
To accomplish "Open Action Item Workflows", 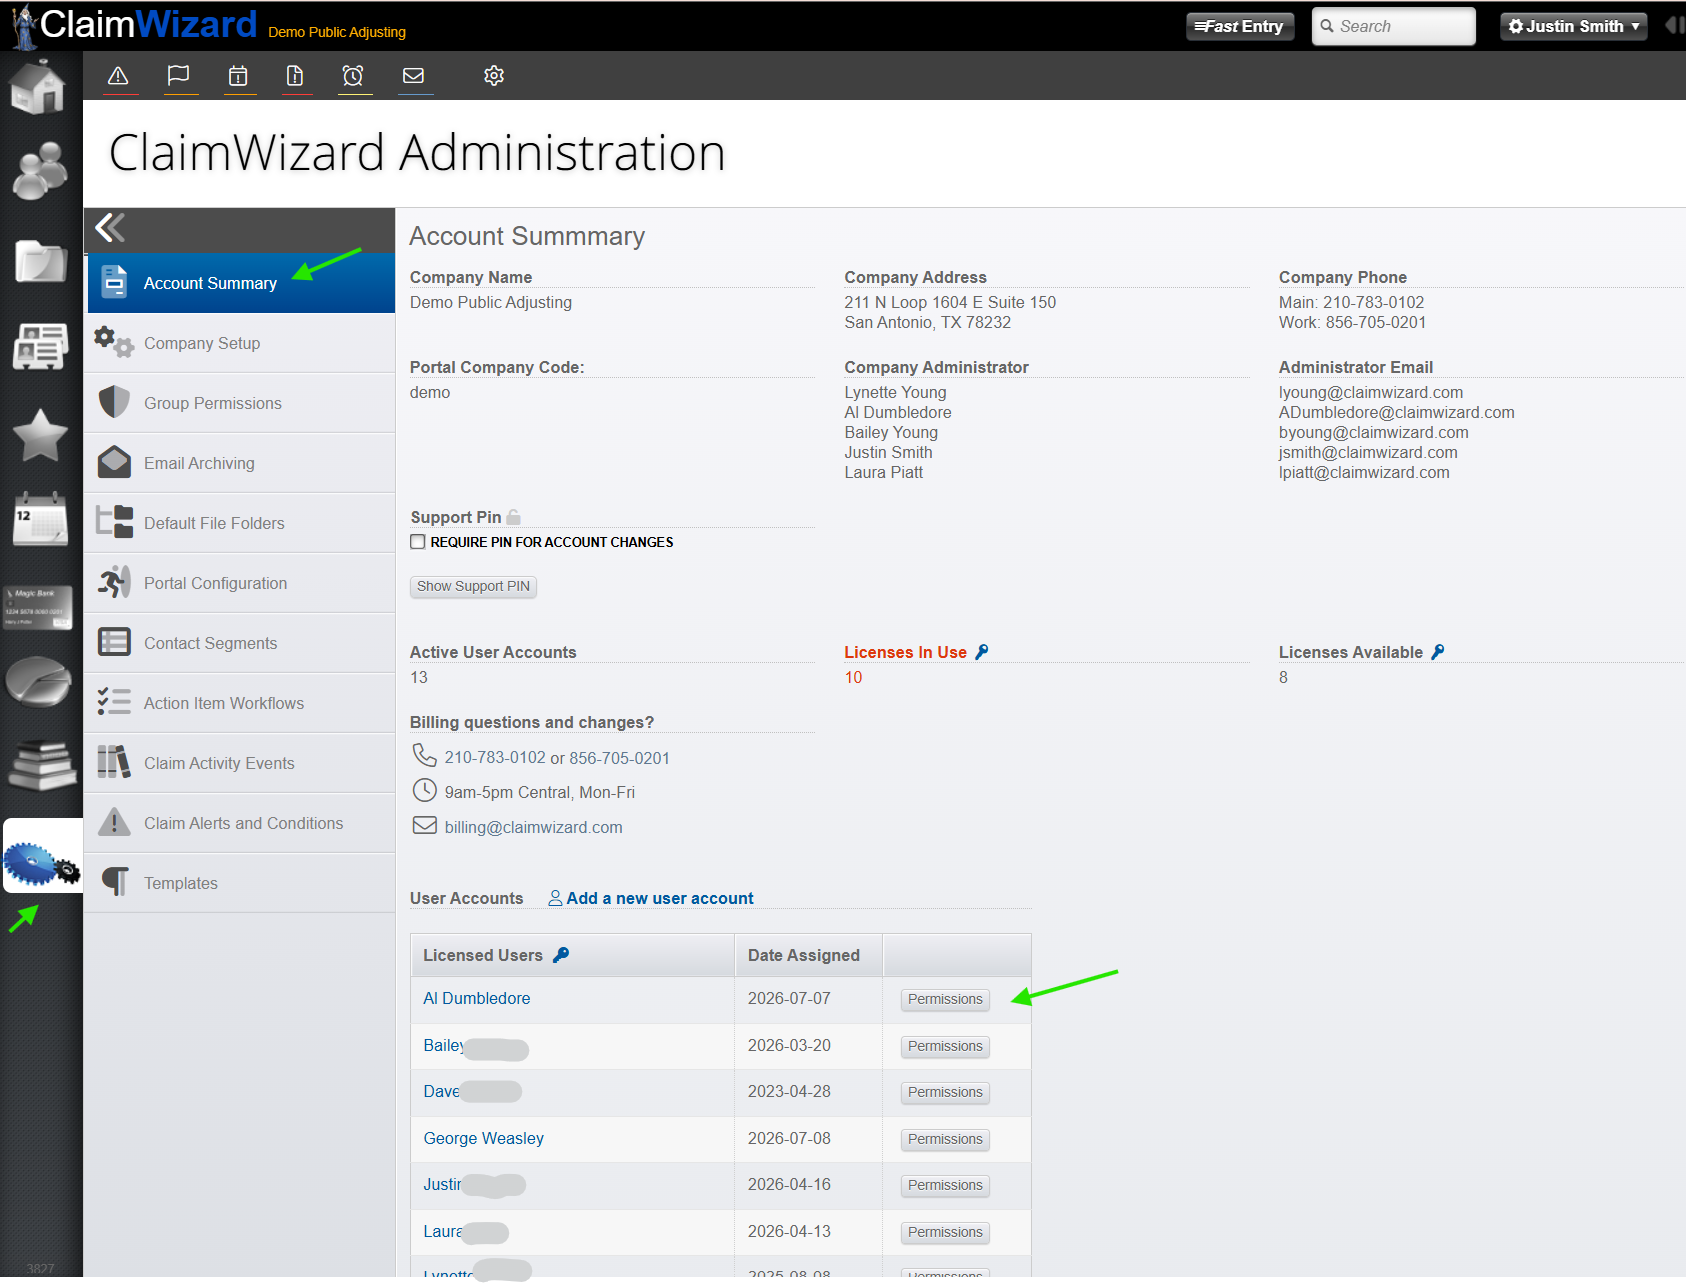I will click(240, 703).
